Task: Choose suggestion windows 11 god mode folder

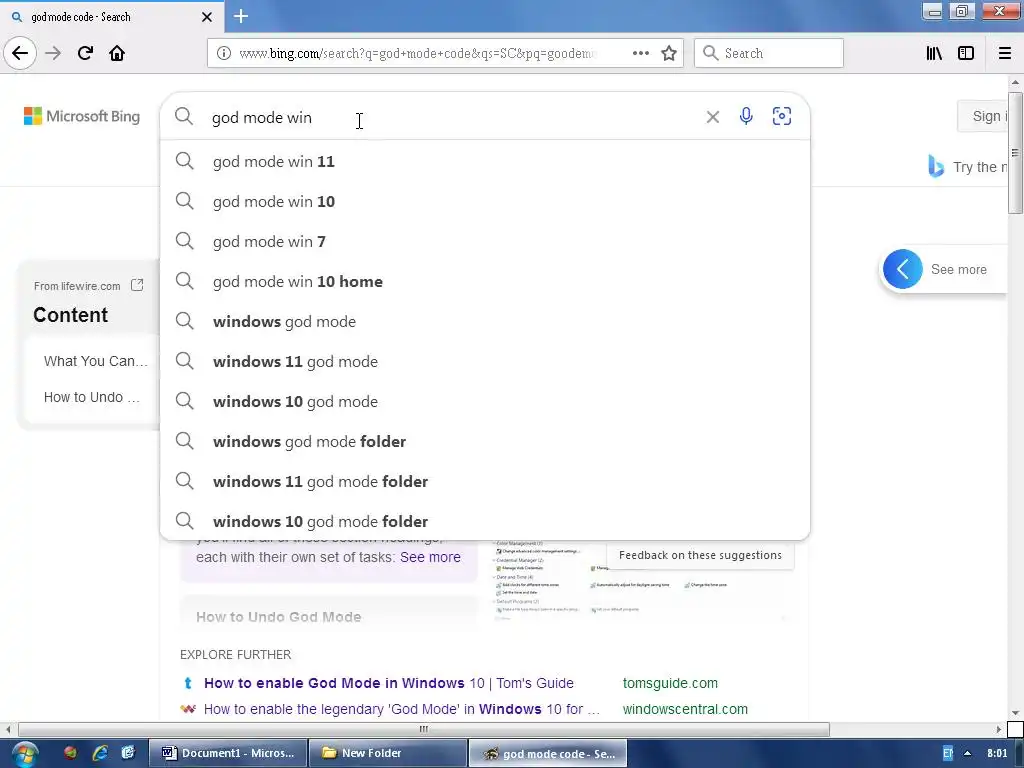Action: click(485, 481)
